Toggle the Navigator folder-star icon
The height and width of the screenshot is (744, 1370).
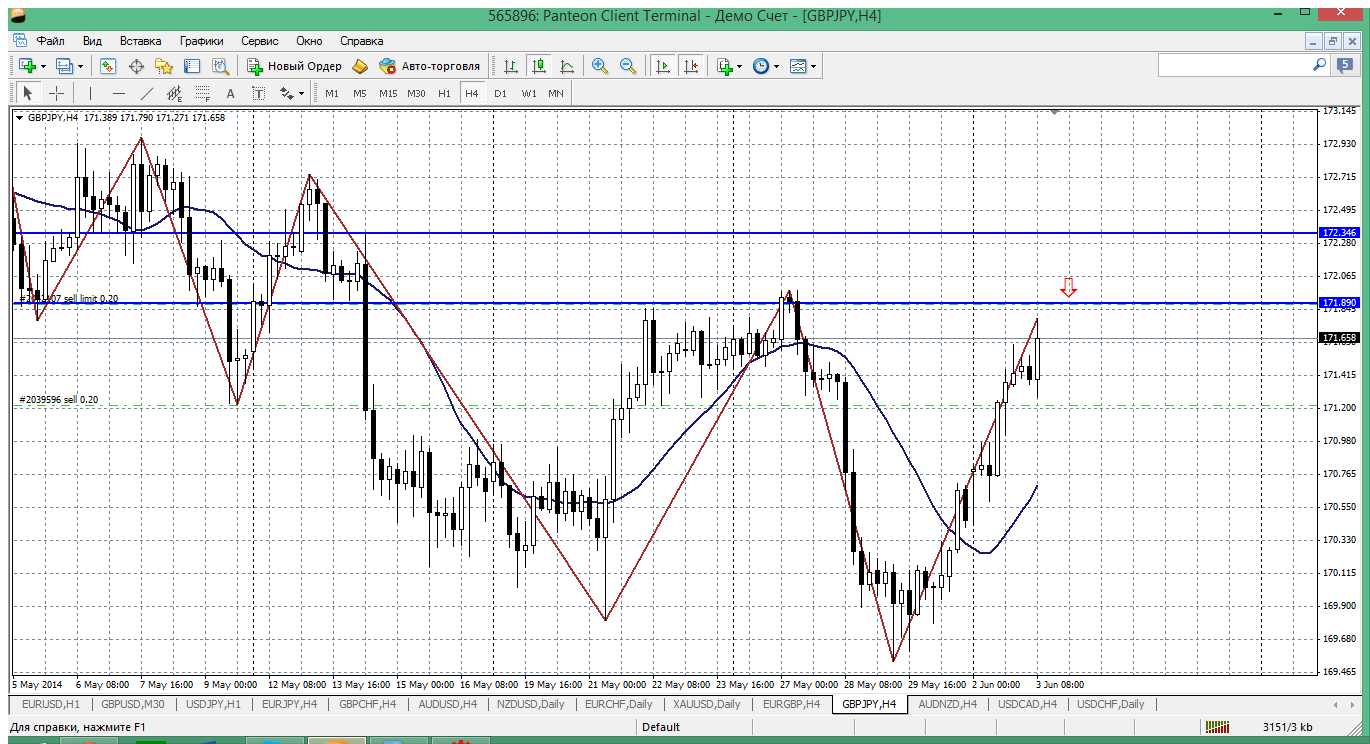(x=164, y=66)
